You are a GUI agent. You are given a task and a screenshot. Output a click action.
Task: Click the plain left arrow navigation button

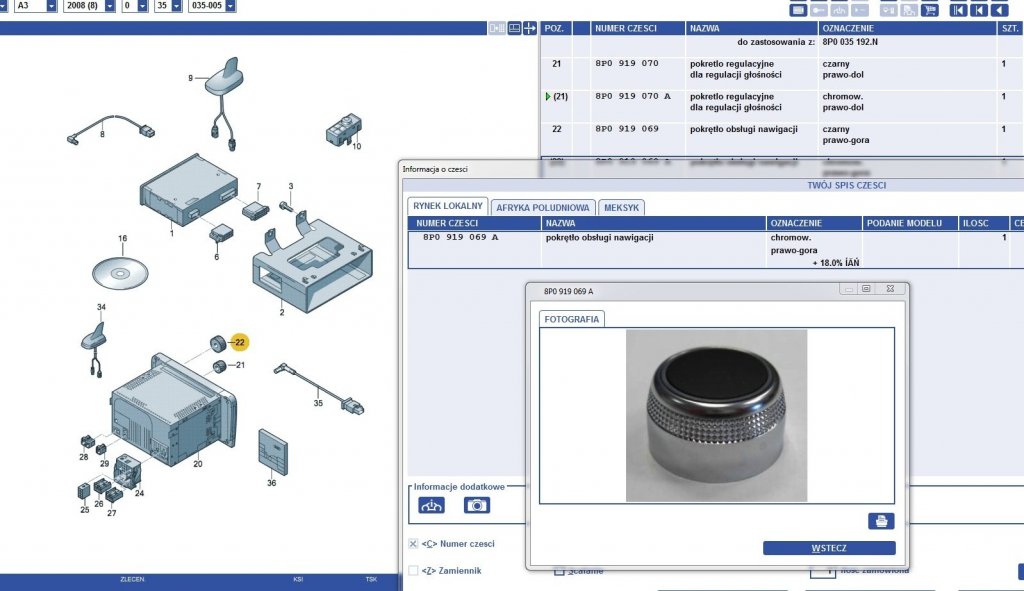[x=999, y=9]
